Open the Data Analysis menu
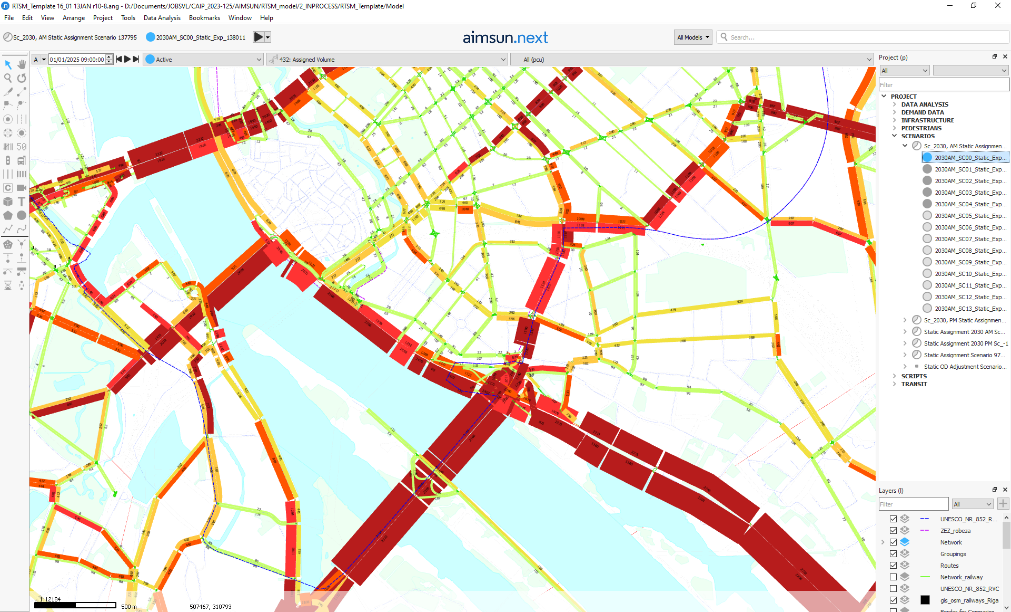This screenshot has width=1011, height=612. (x=162, y=18)
